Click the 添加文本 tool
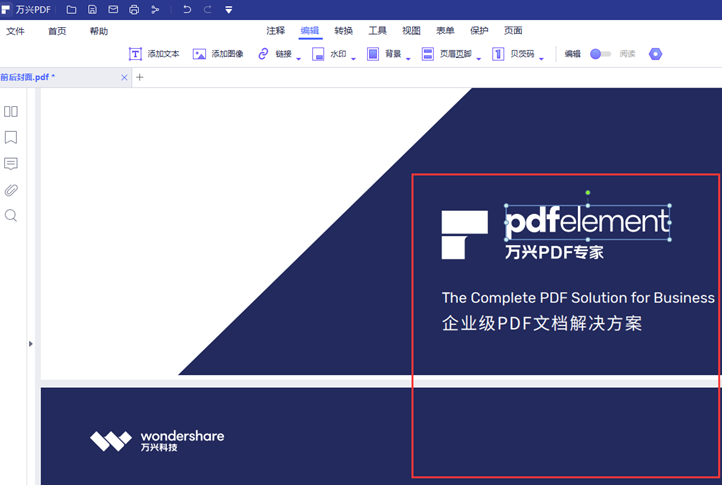 tap(154, 54)
